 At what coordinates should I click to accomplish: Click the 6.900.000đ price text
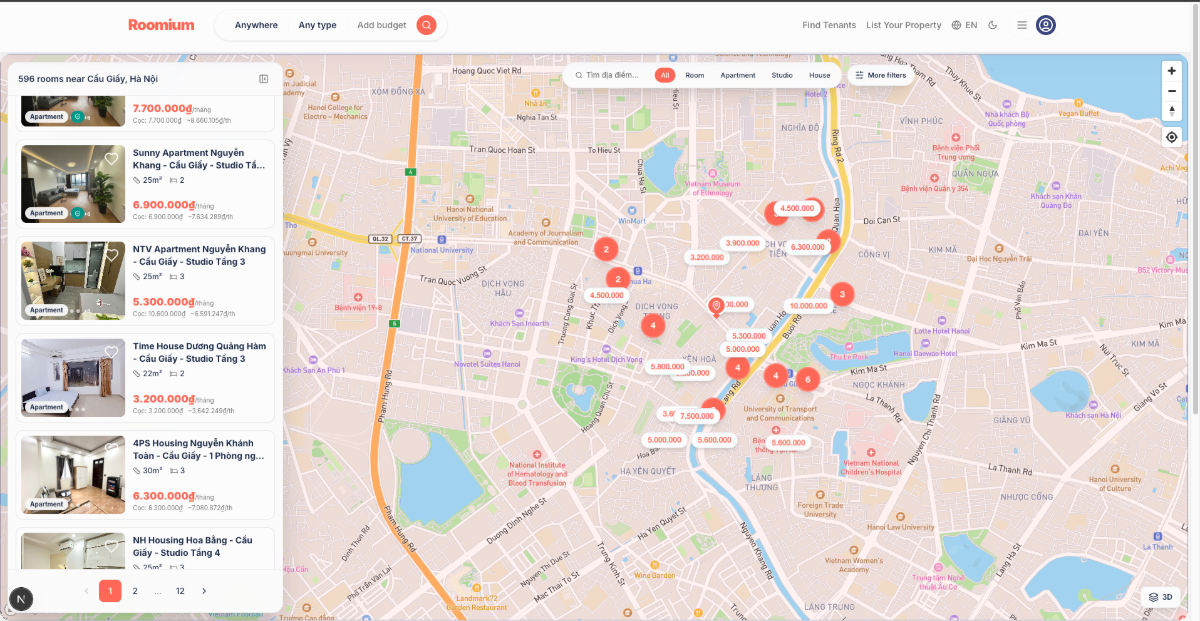(164, 204)
